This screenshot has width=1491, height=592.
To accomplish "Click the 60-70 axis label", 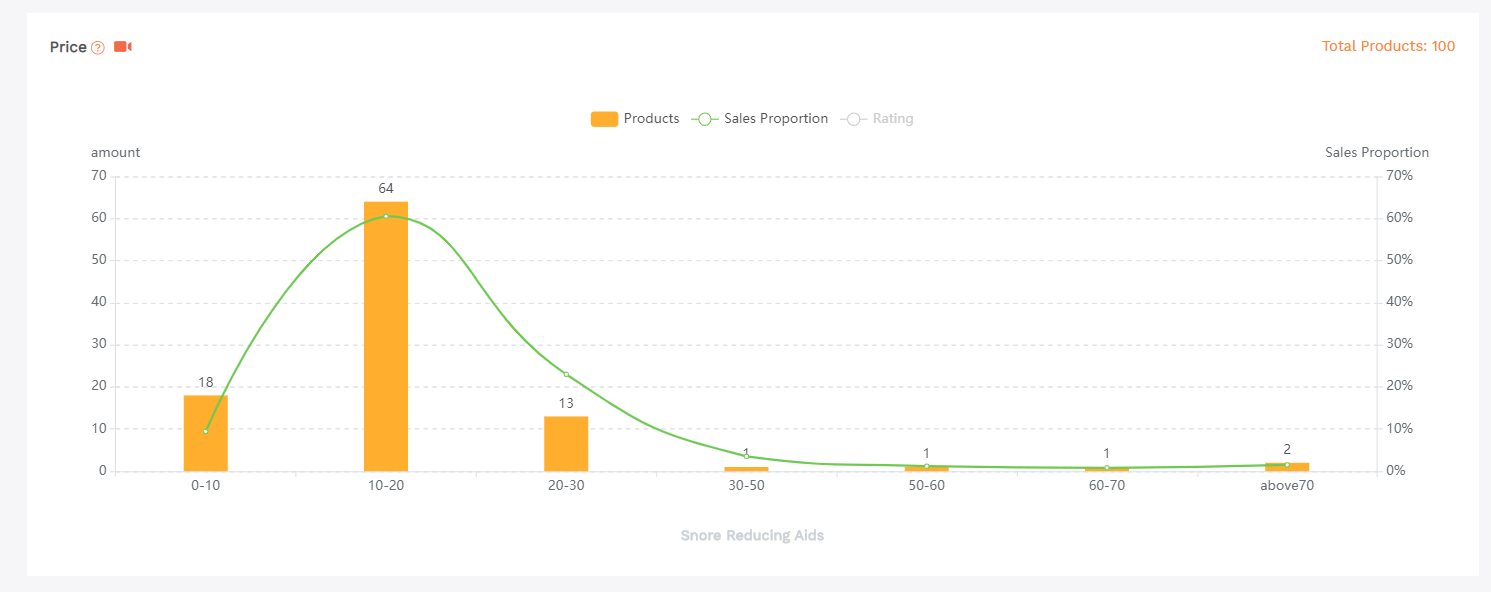I will [1106, 486].
